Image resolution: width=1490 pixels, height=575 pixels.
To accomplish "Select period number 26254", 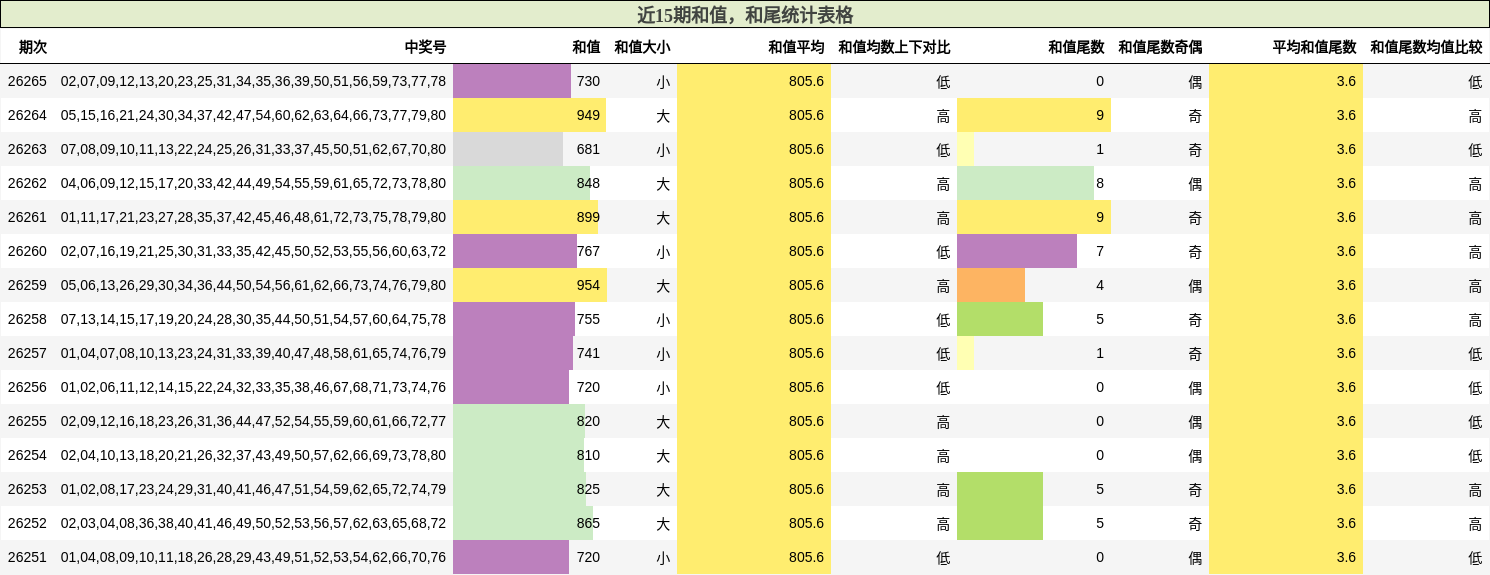I will click(x=27, y=455).
